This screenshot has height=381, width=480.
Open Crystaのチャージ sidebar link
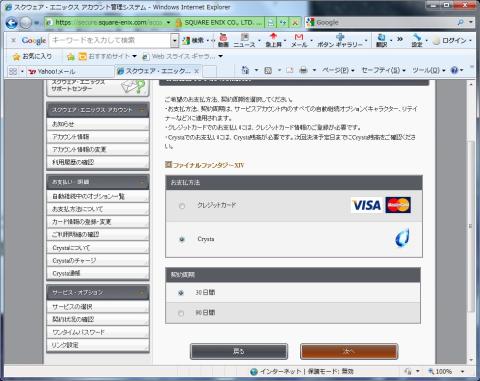pos(98,261)
